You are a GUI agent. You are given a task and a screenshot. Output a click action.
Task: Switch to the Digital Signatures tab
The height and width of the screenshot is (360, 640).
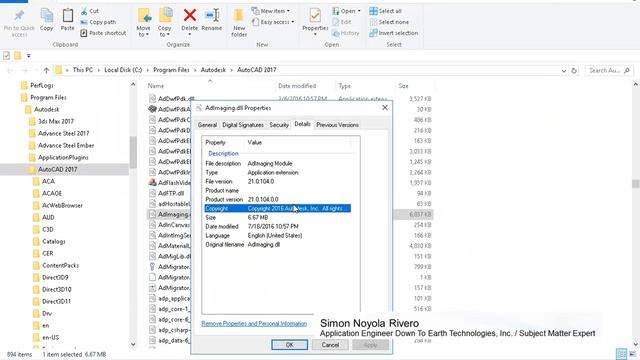point(243,125)
